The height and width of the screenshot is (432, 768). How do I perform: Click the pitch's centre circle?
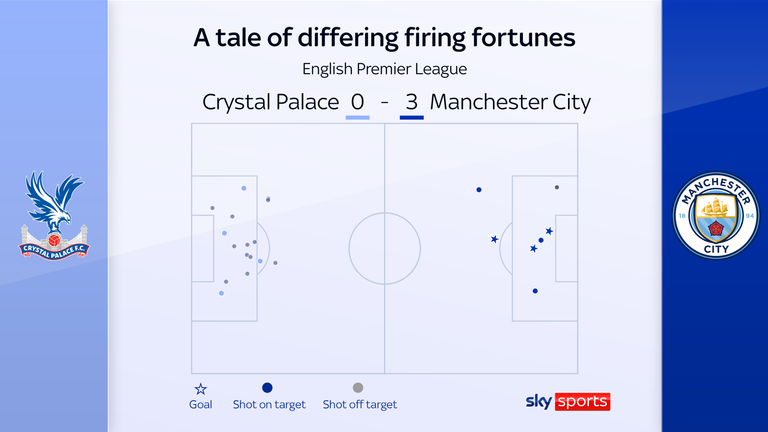coord(384,247)
